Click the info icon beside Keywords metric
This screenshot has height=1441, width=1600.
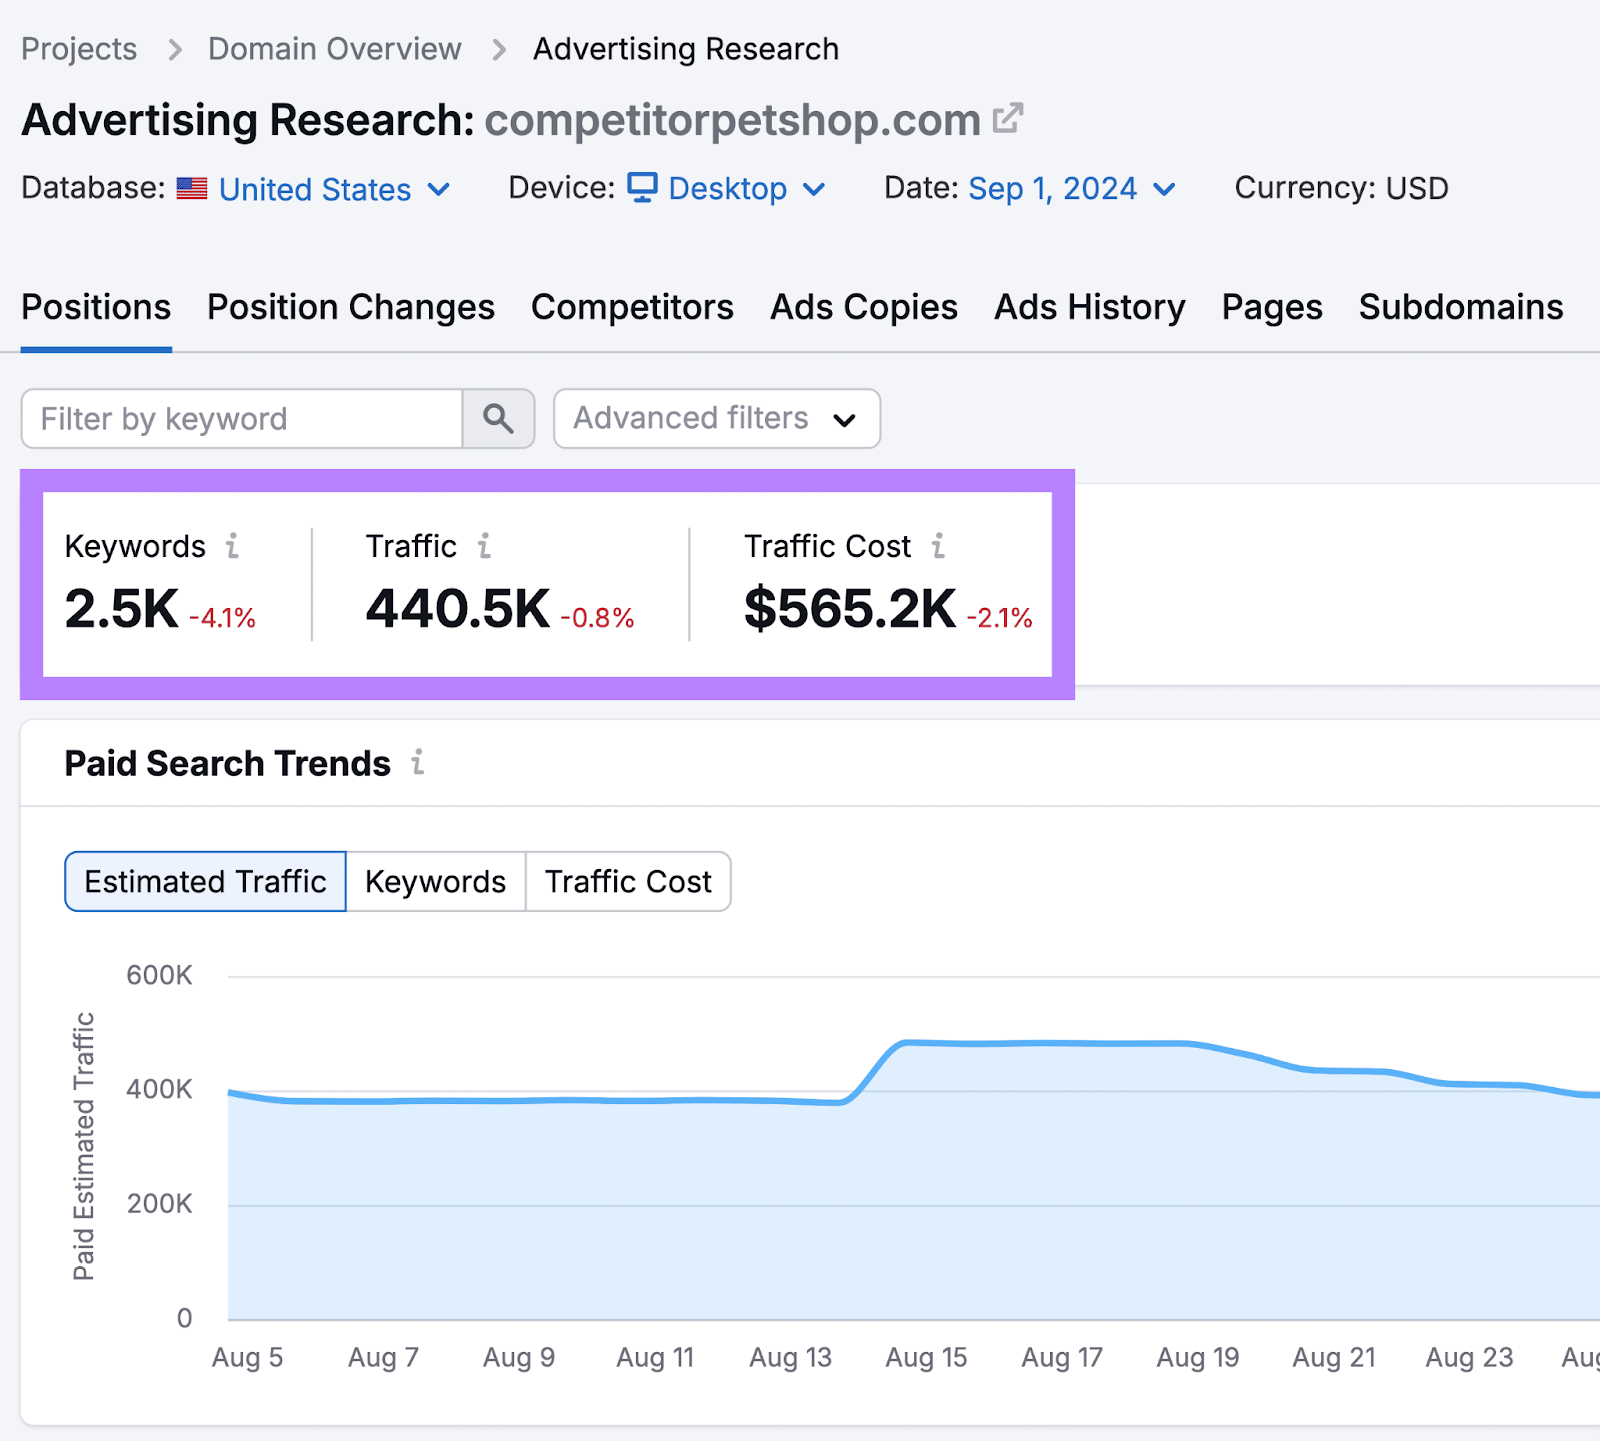point(233,547)
